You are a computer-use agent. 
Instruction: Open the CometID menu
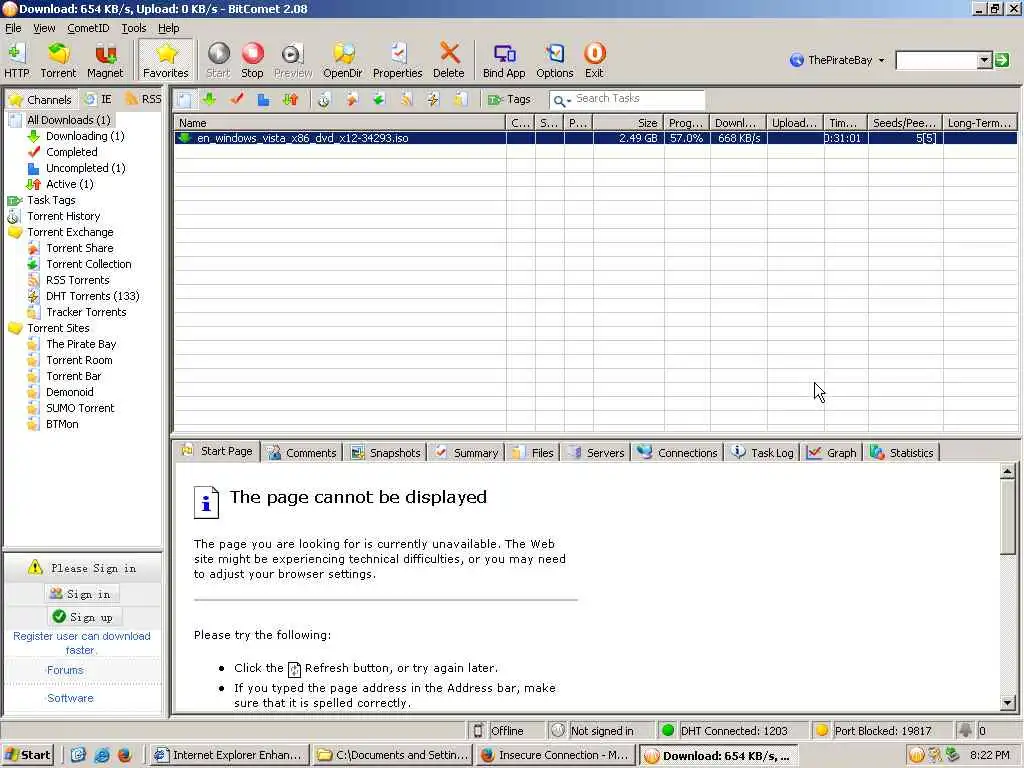pos(88,28)
